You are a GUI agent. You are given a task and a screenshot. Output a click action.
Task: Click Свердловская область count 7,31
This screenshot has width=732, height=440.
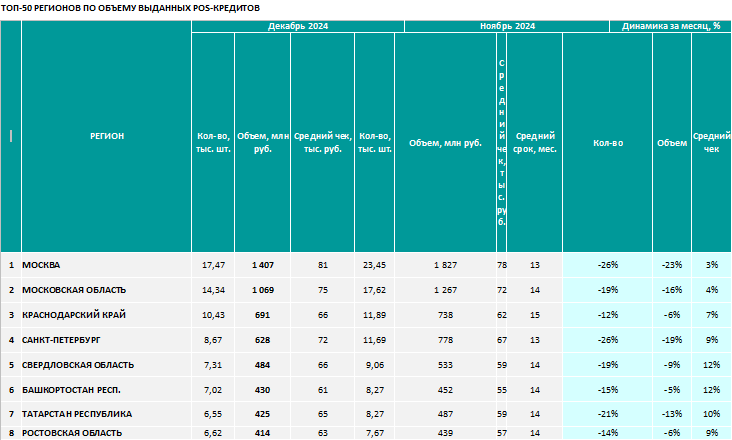pyautogui.click(x=213, y=365)
